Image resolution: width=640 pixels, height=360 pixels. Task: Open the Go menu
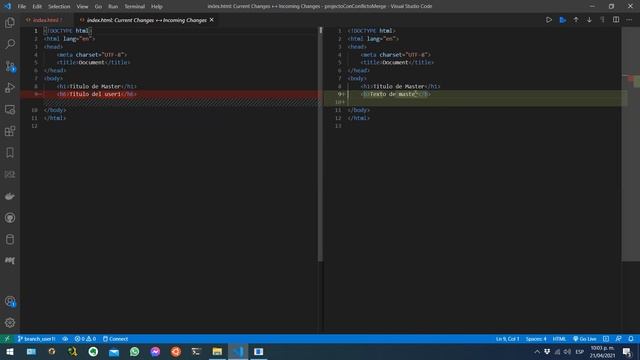point(98,7)
